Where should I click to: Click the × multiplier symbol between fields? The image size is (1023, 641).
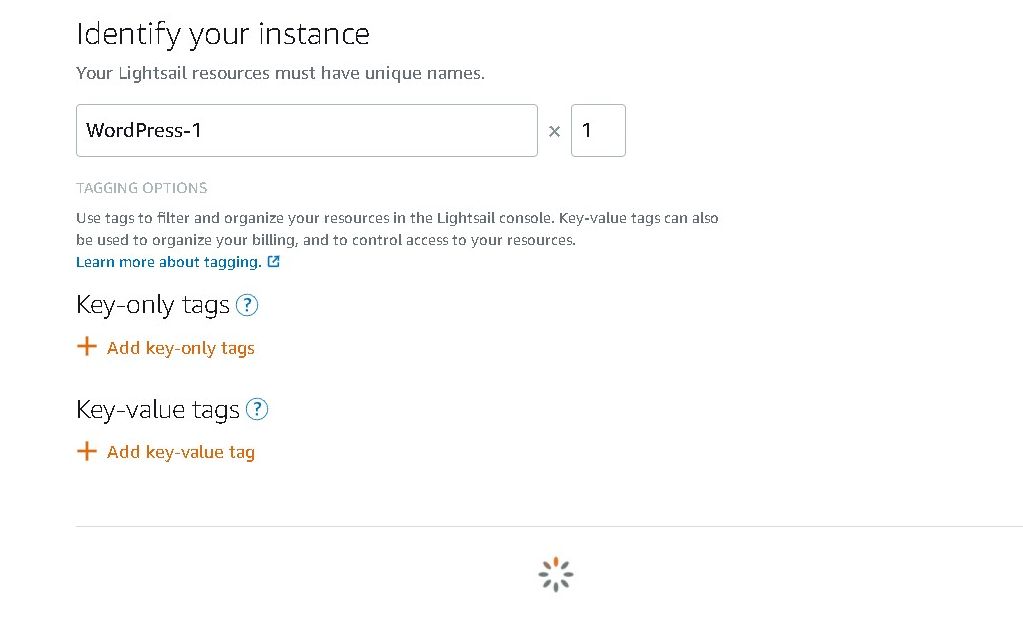pyautogui.click(x=554, y=131)
